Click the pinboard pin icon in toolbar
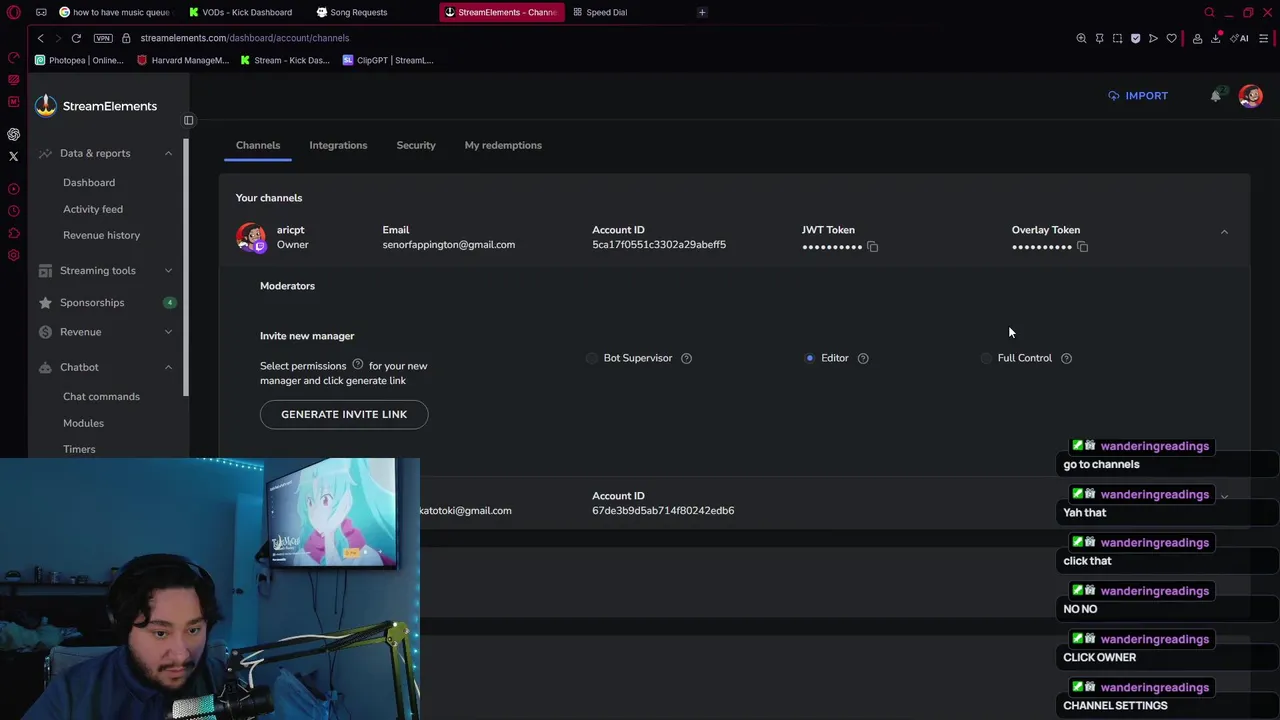Screen dimensions: 1280x720 click(1099, 38)
